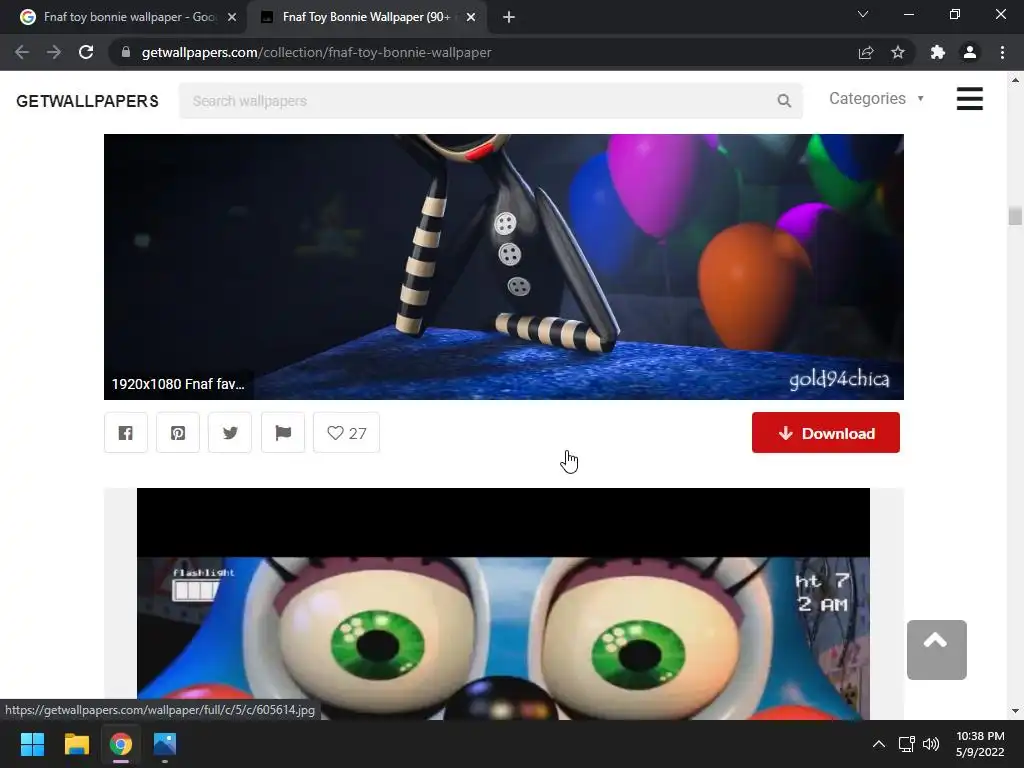Screen dimensions: 1024x768
Task: Open network status tray icon
Action: 906,744
